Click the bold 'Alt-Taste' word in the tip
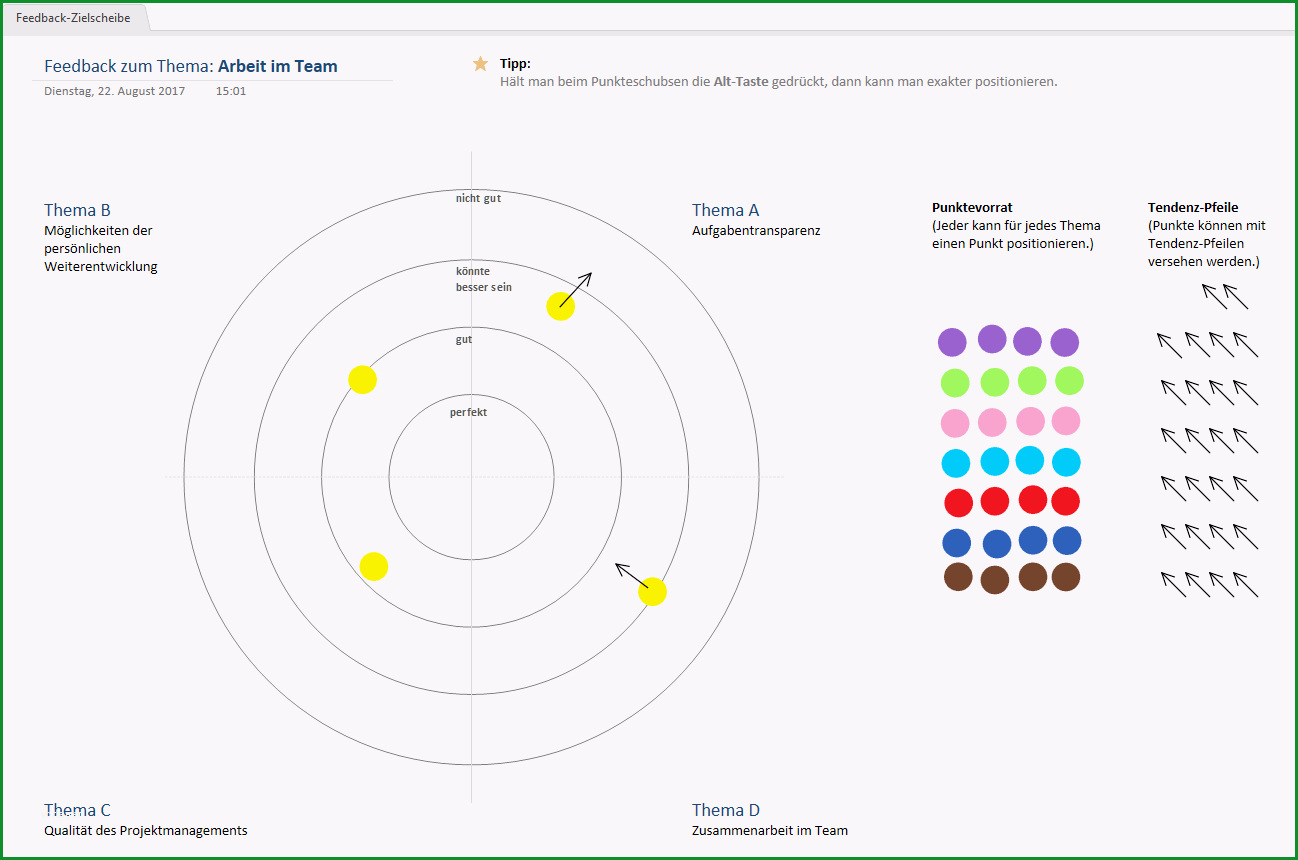The image size is (1298, 860). [x=741, y=81]
